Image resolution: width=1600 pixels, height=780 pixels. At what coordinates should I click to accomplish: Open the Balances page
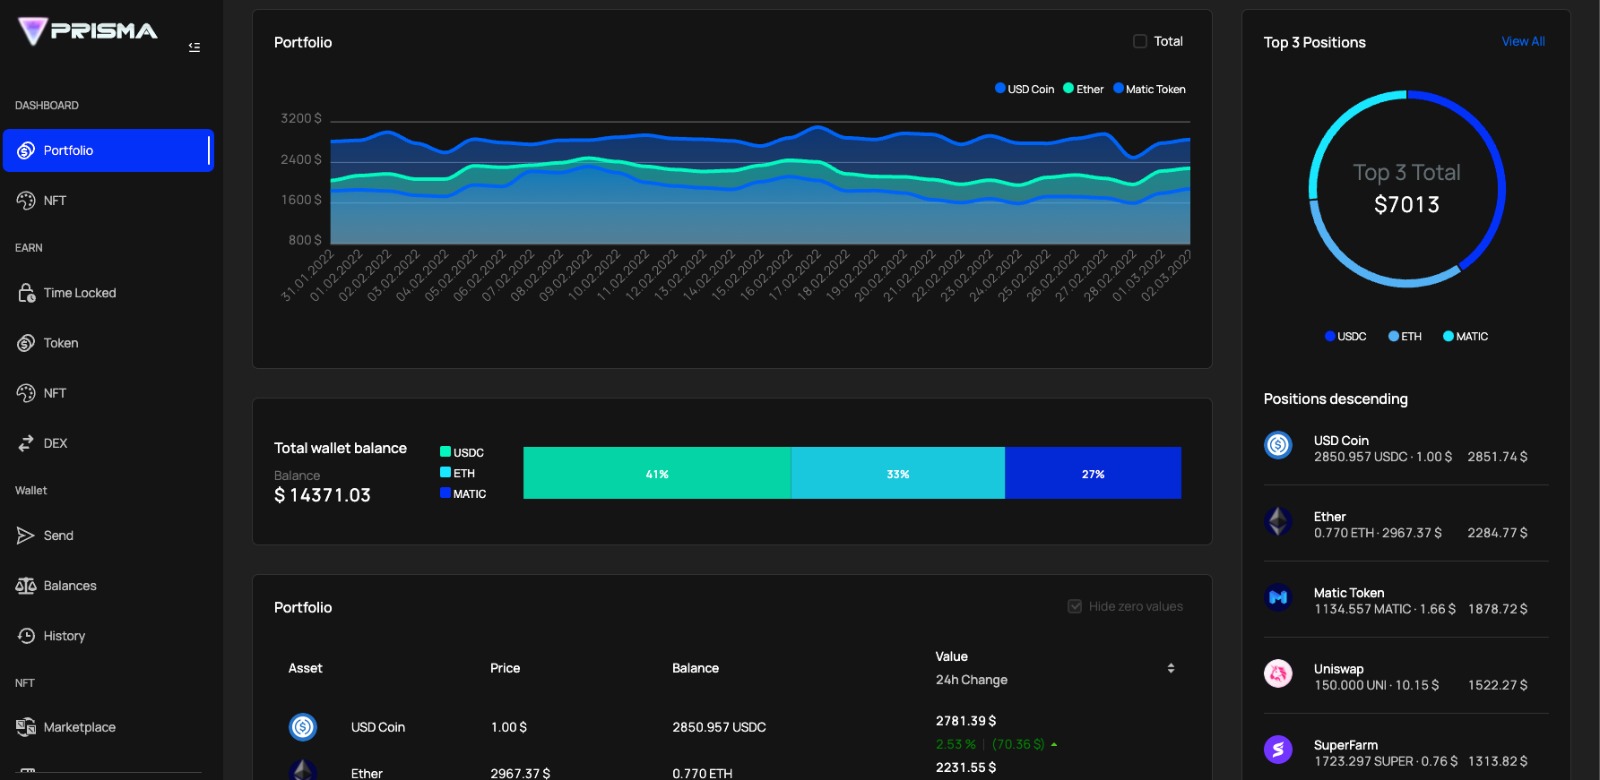(70, 586)
